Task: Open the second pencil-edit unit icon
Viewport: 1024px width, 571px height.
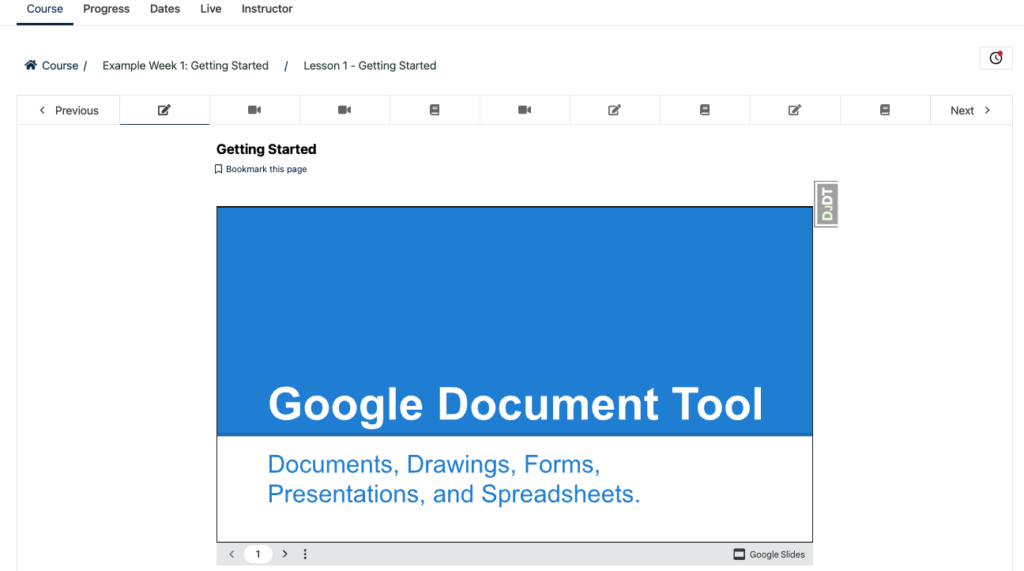Action: [x=615, y=110]
